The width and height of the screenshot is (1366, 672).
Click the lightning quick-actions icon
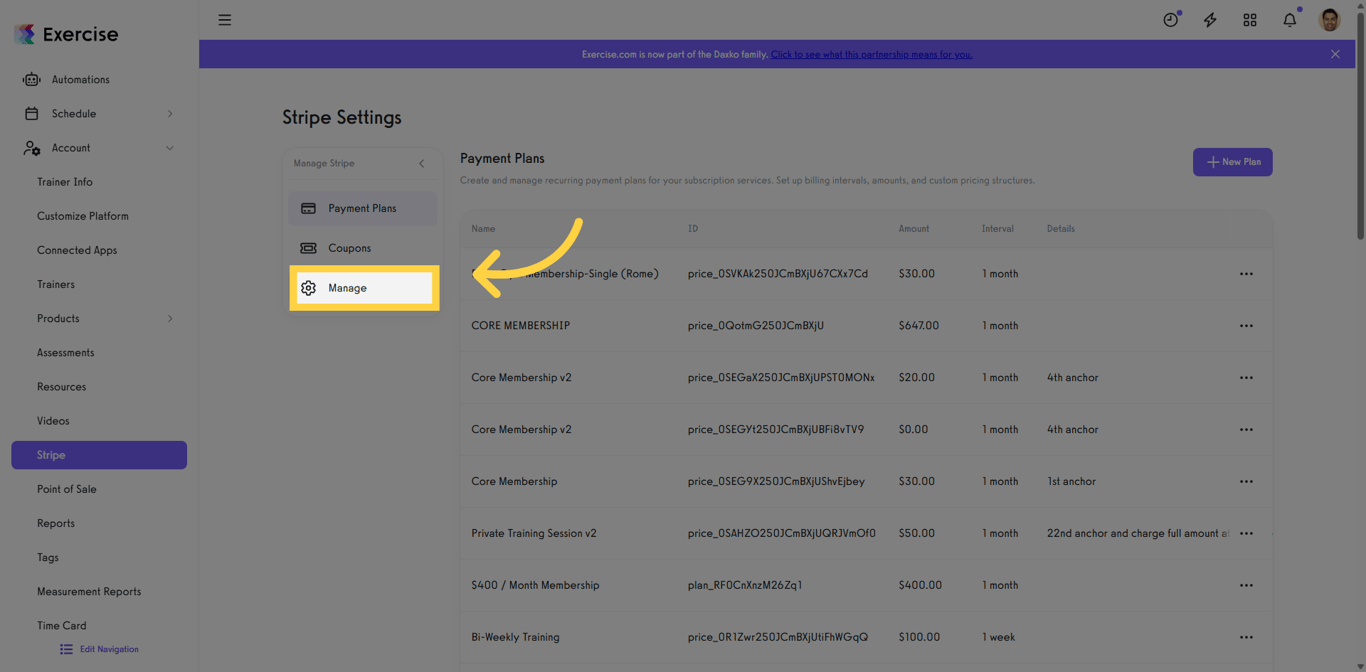point(1210,19)
